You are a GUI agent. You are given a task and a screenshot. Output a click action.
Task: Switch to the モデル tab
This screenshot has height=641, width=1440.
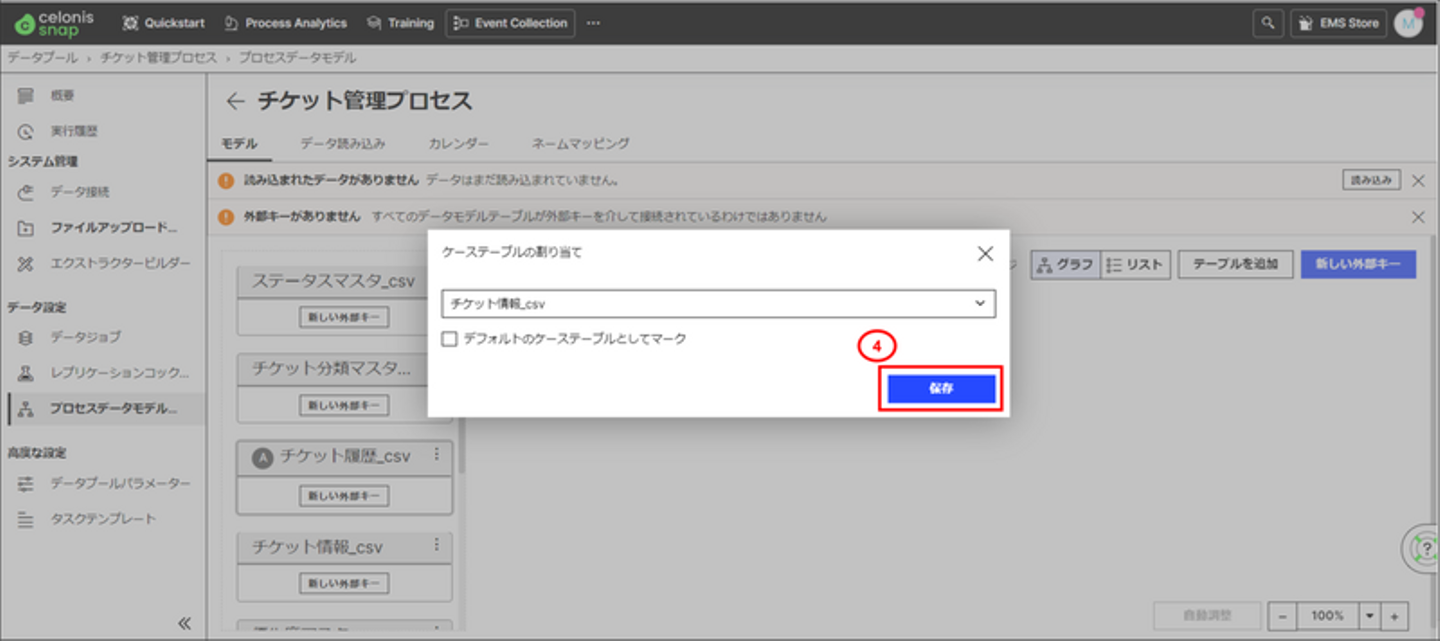pos(239,144)
